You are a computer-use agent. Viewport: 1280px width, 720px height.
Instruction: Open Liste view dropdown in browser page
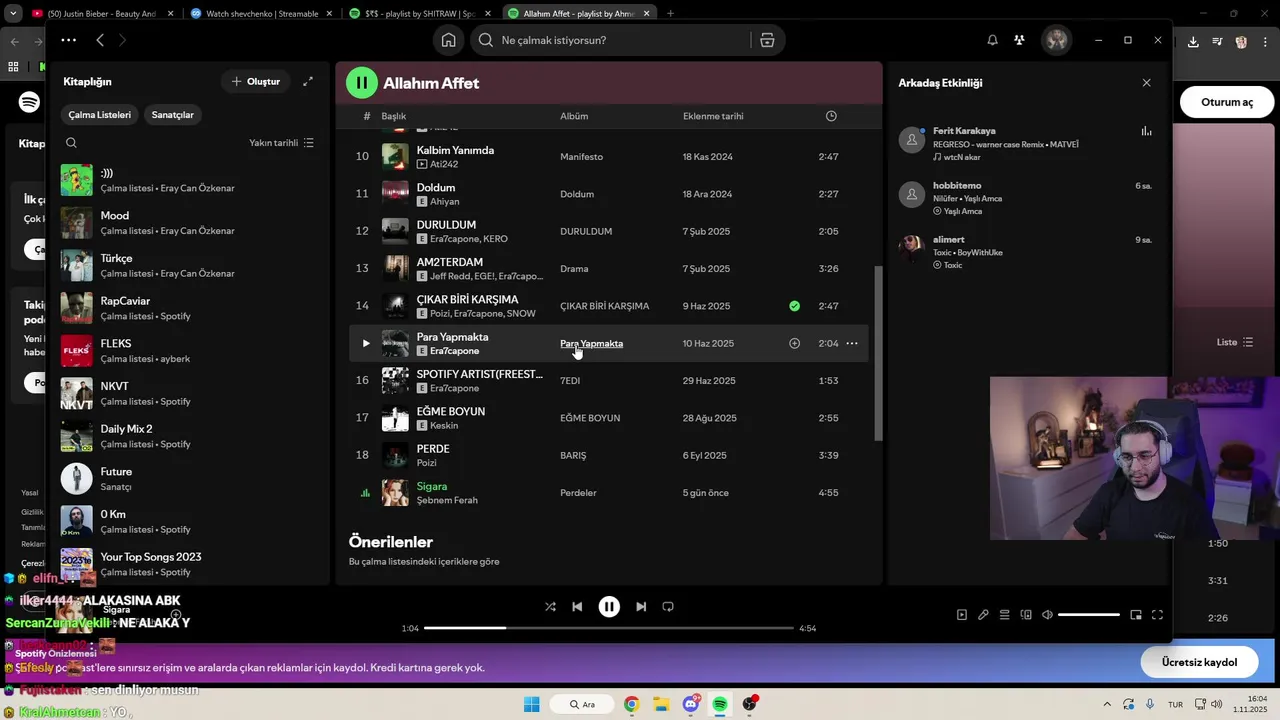click(1235, 342)
